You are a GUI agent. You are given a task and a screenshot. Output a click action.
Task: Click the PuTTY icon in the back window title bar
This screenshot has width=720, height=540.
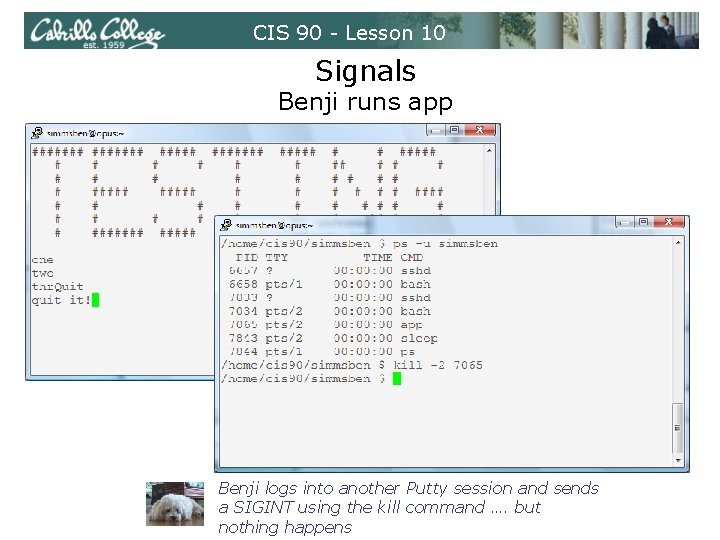coord(37,133)
